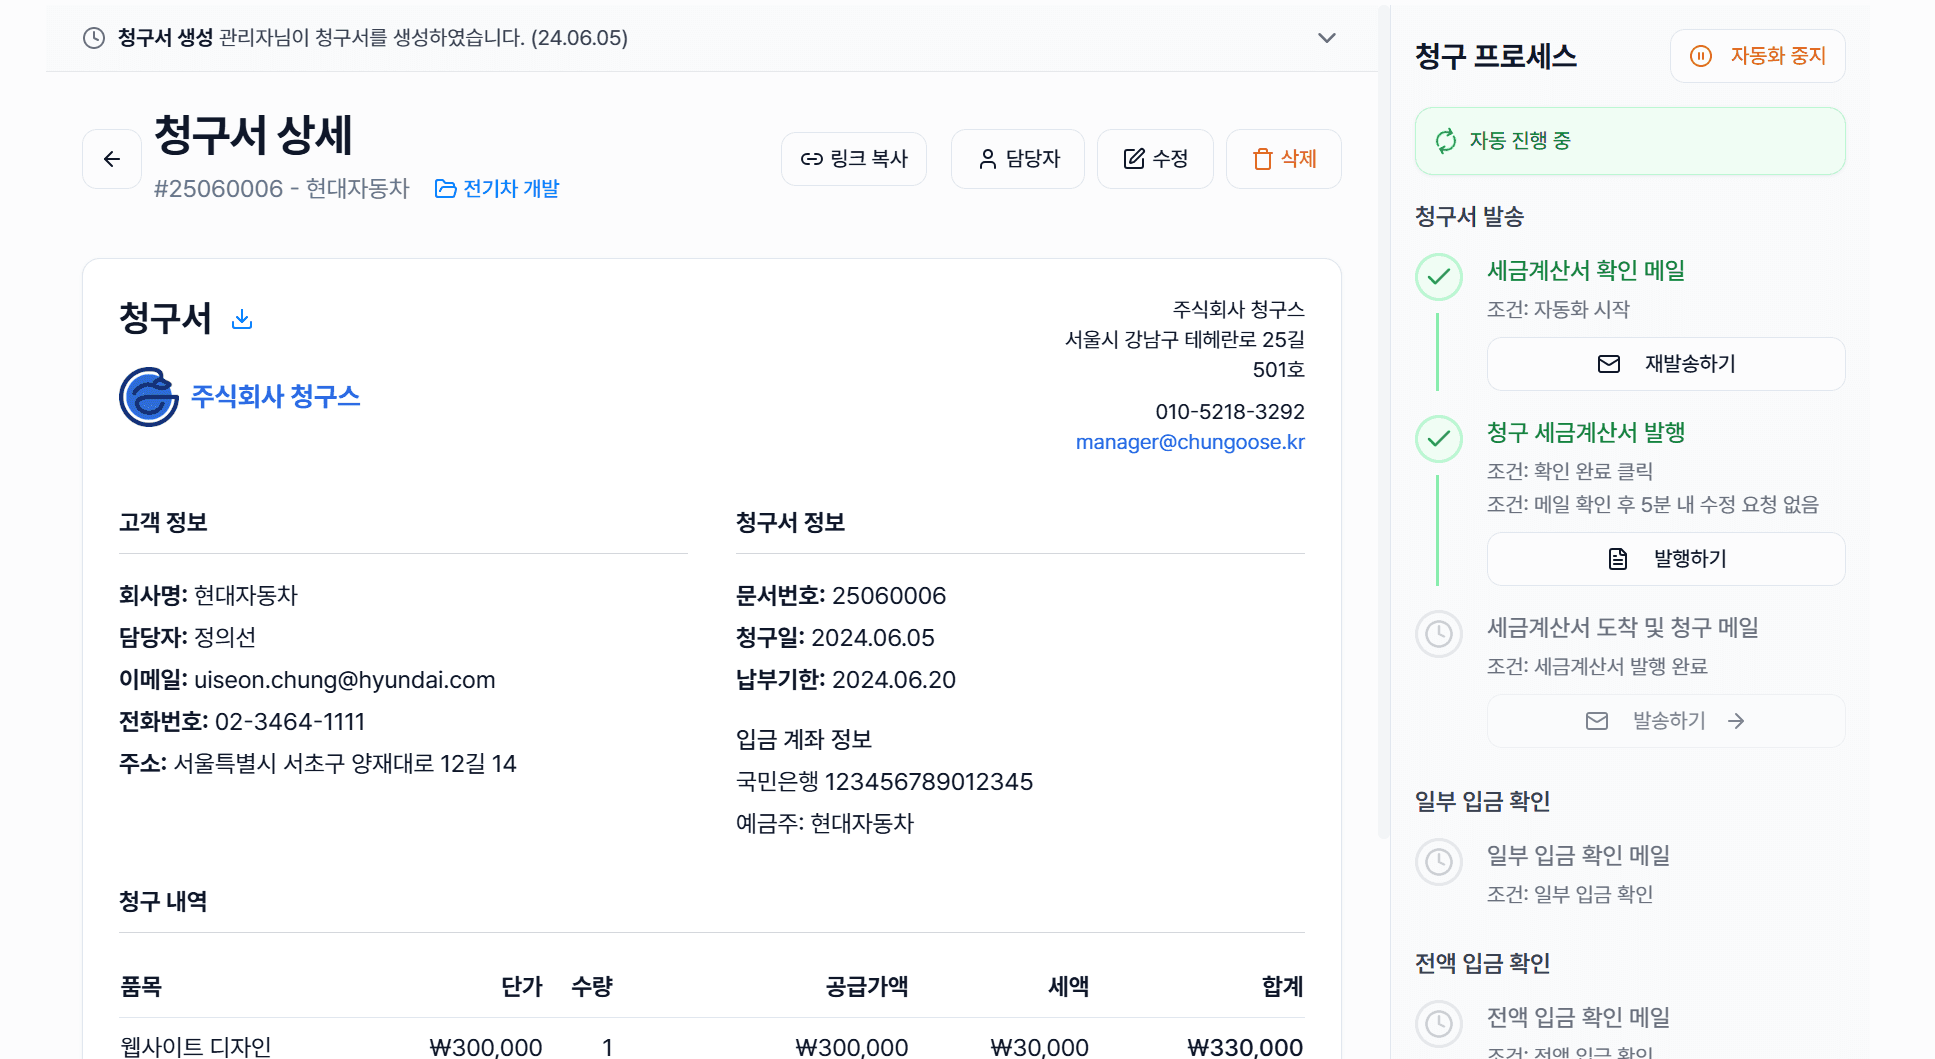Delete the invoice with 삭제 button

1284,159
